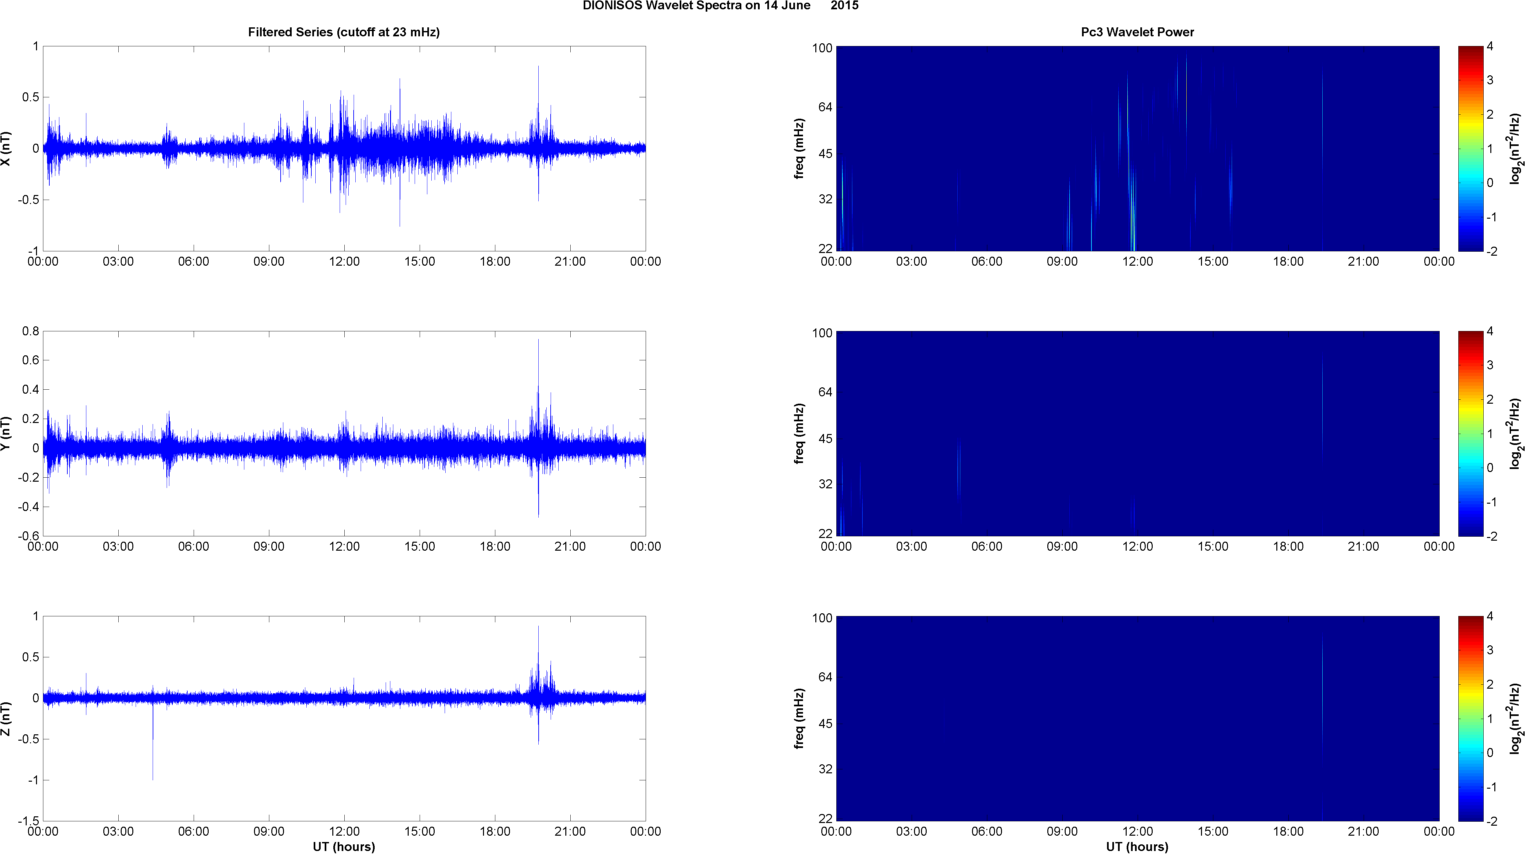Click 'UT (hours)' label below Z wavelet spectrogram
The image size is (1525, 854).
[1137, 847]
